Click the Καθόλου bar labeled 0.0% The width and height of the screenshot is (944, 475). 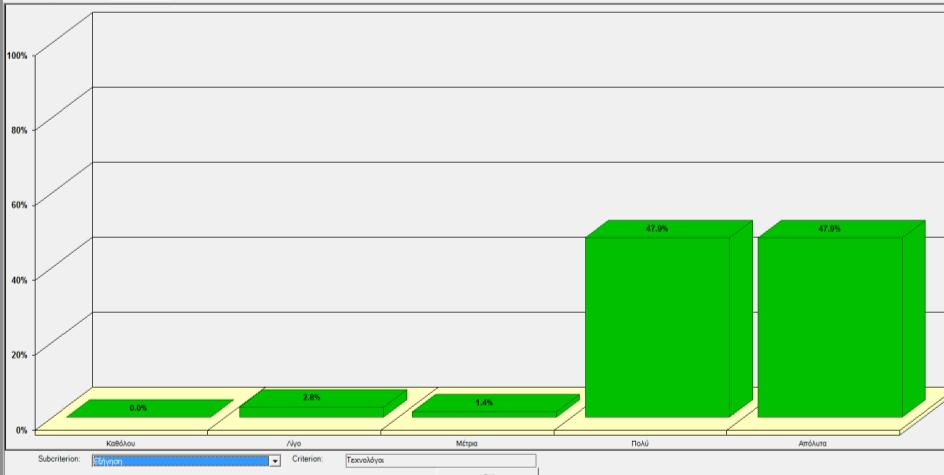pos(150,408)
